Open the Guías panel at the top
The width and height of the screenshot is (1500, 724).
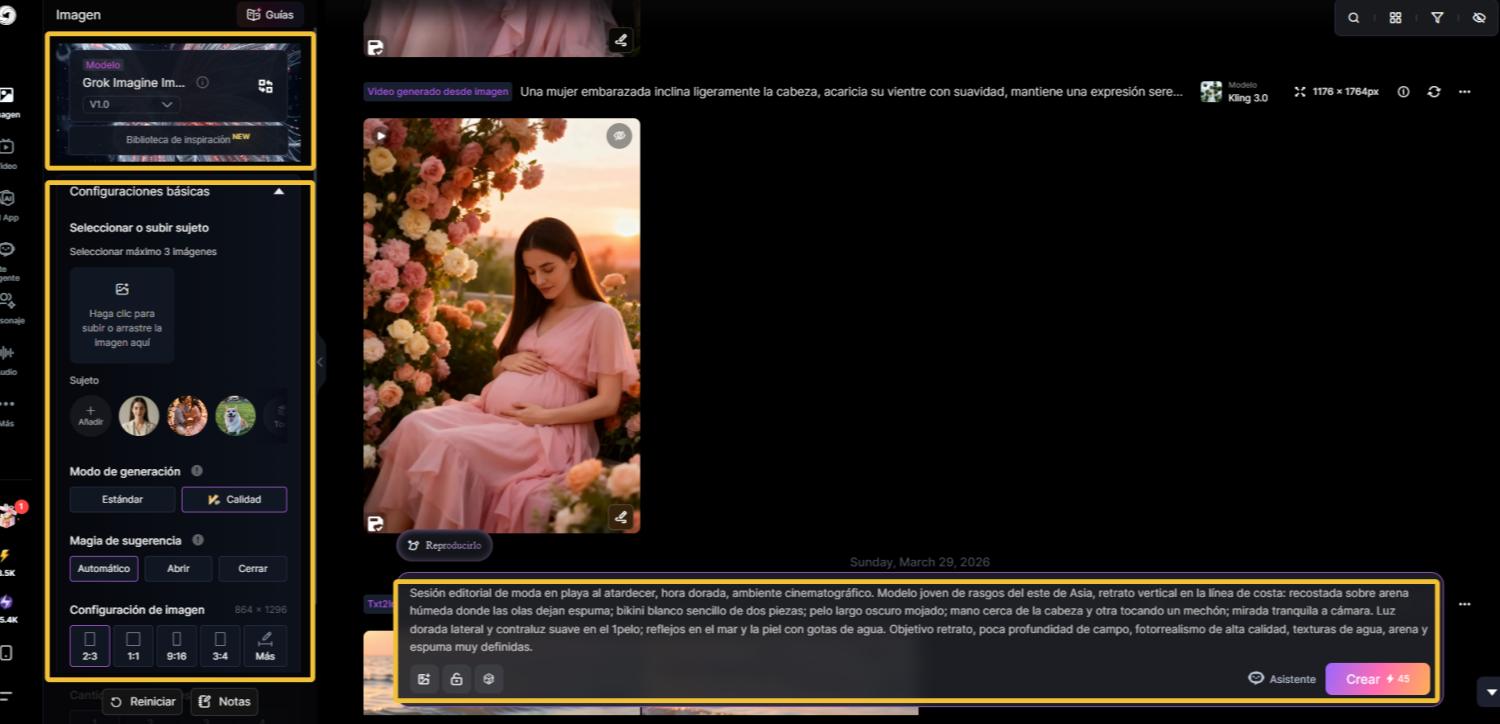click(x=268, y=15)
